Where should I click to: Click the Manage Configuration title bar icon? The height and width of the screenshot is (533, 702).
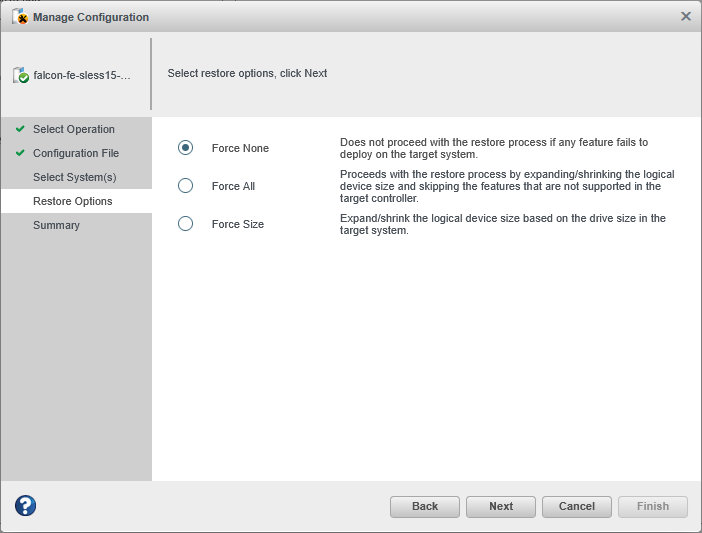(20, 17)
